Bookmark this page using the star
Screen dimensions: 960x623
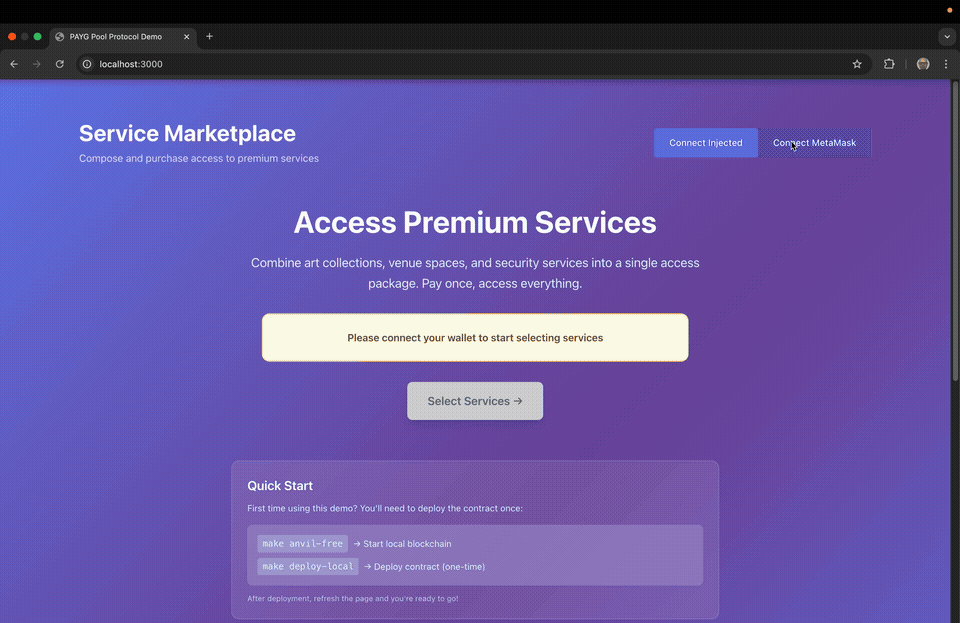pyautogui.click(x=856, y=63)
